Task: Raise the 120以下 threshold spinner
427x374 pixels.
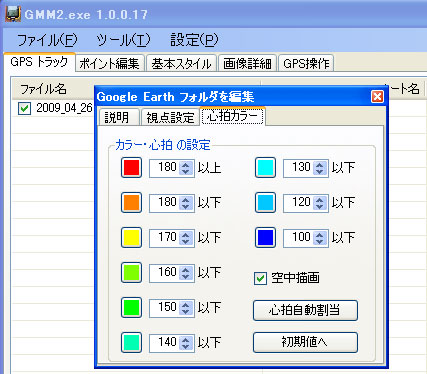Action: point(320,199)
